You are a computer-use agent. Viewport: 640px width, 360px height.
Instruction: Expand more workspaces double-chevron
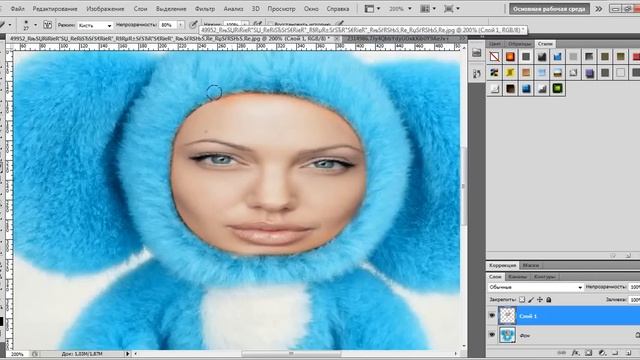click(x=598, y=9)
